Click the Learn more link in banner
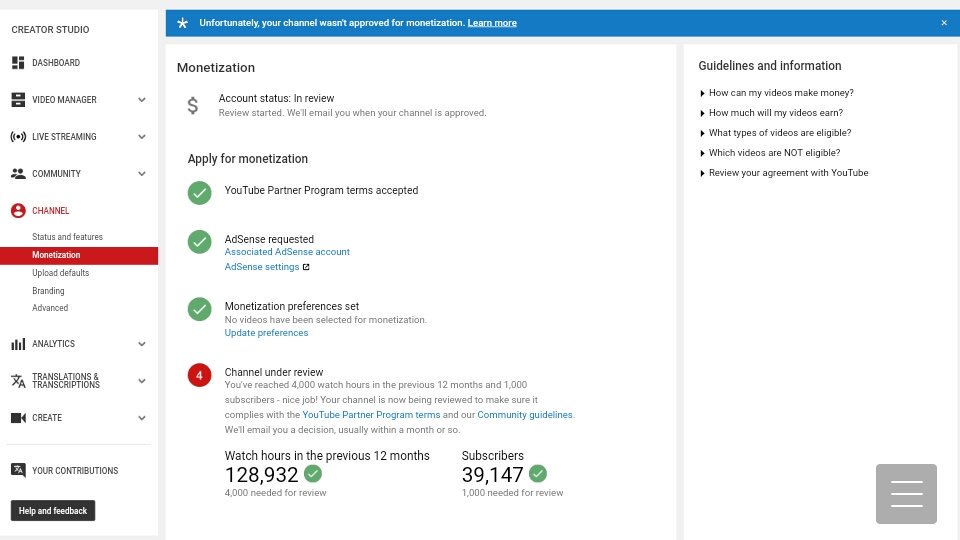The image size is (960, 540). click(x=492, y=23)
